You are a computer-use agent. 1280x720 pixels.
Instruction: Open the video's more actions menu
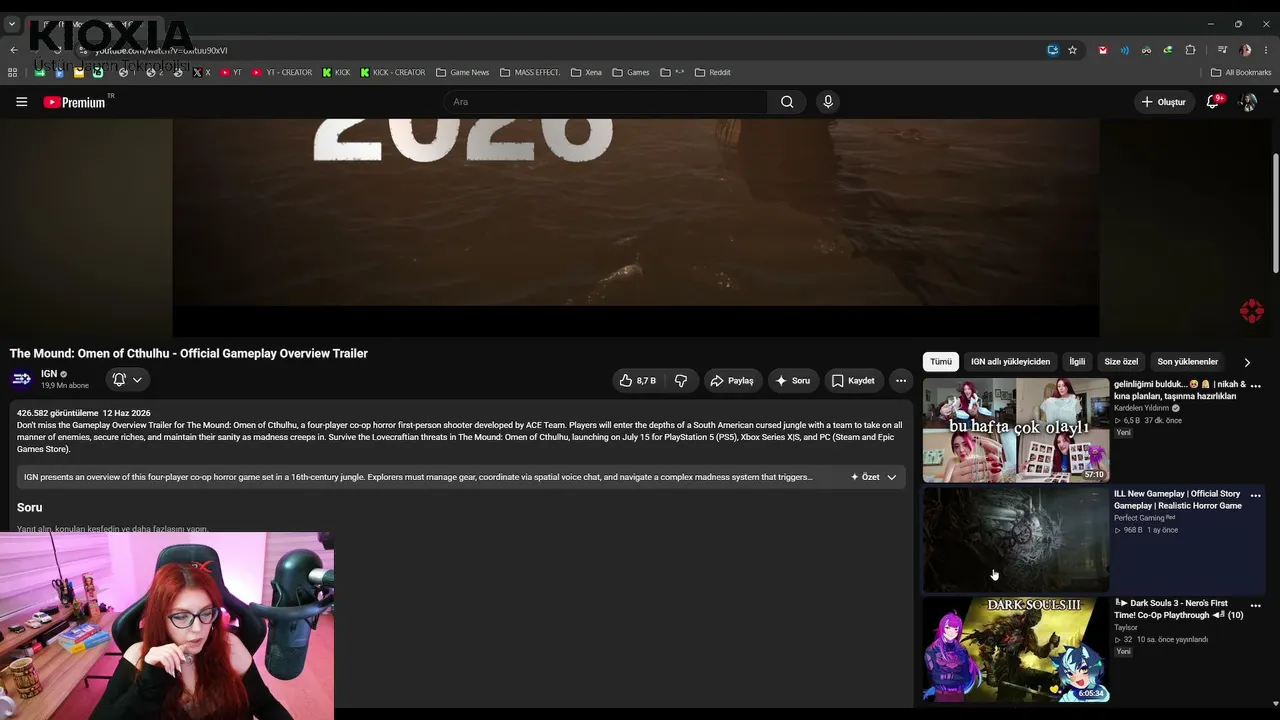pos(901,381)
